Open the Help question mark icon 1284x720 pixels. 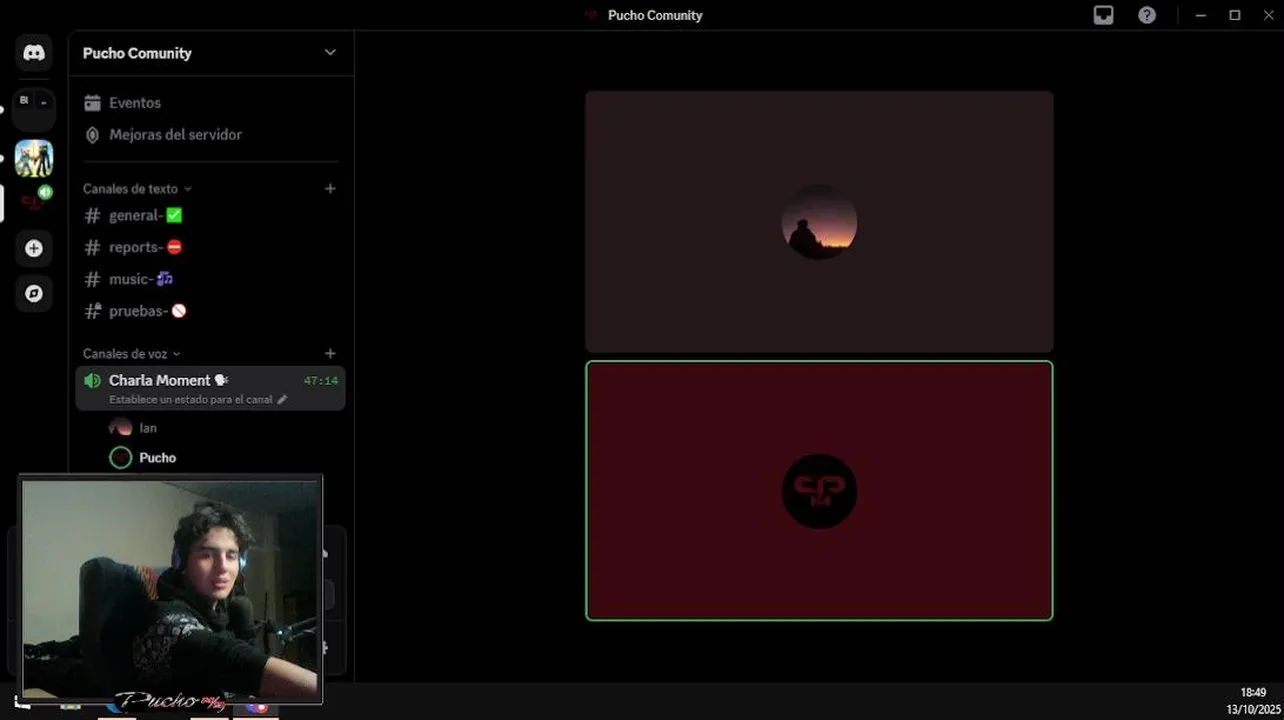[x=1147, y=15]
